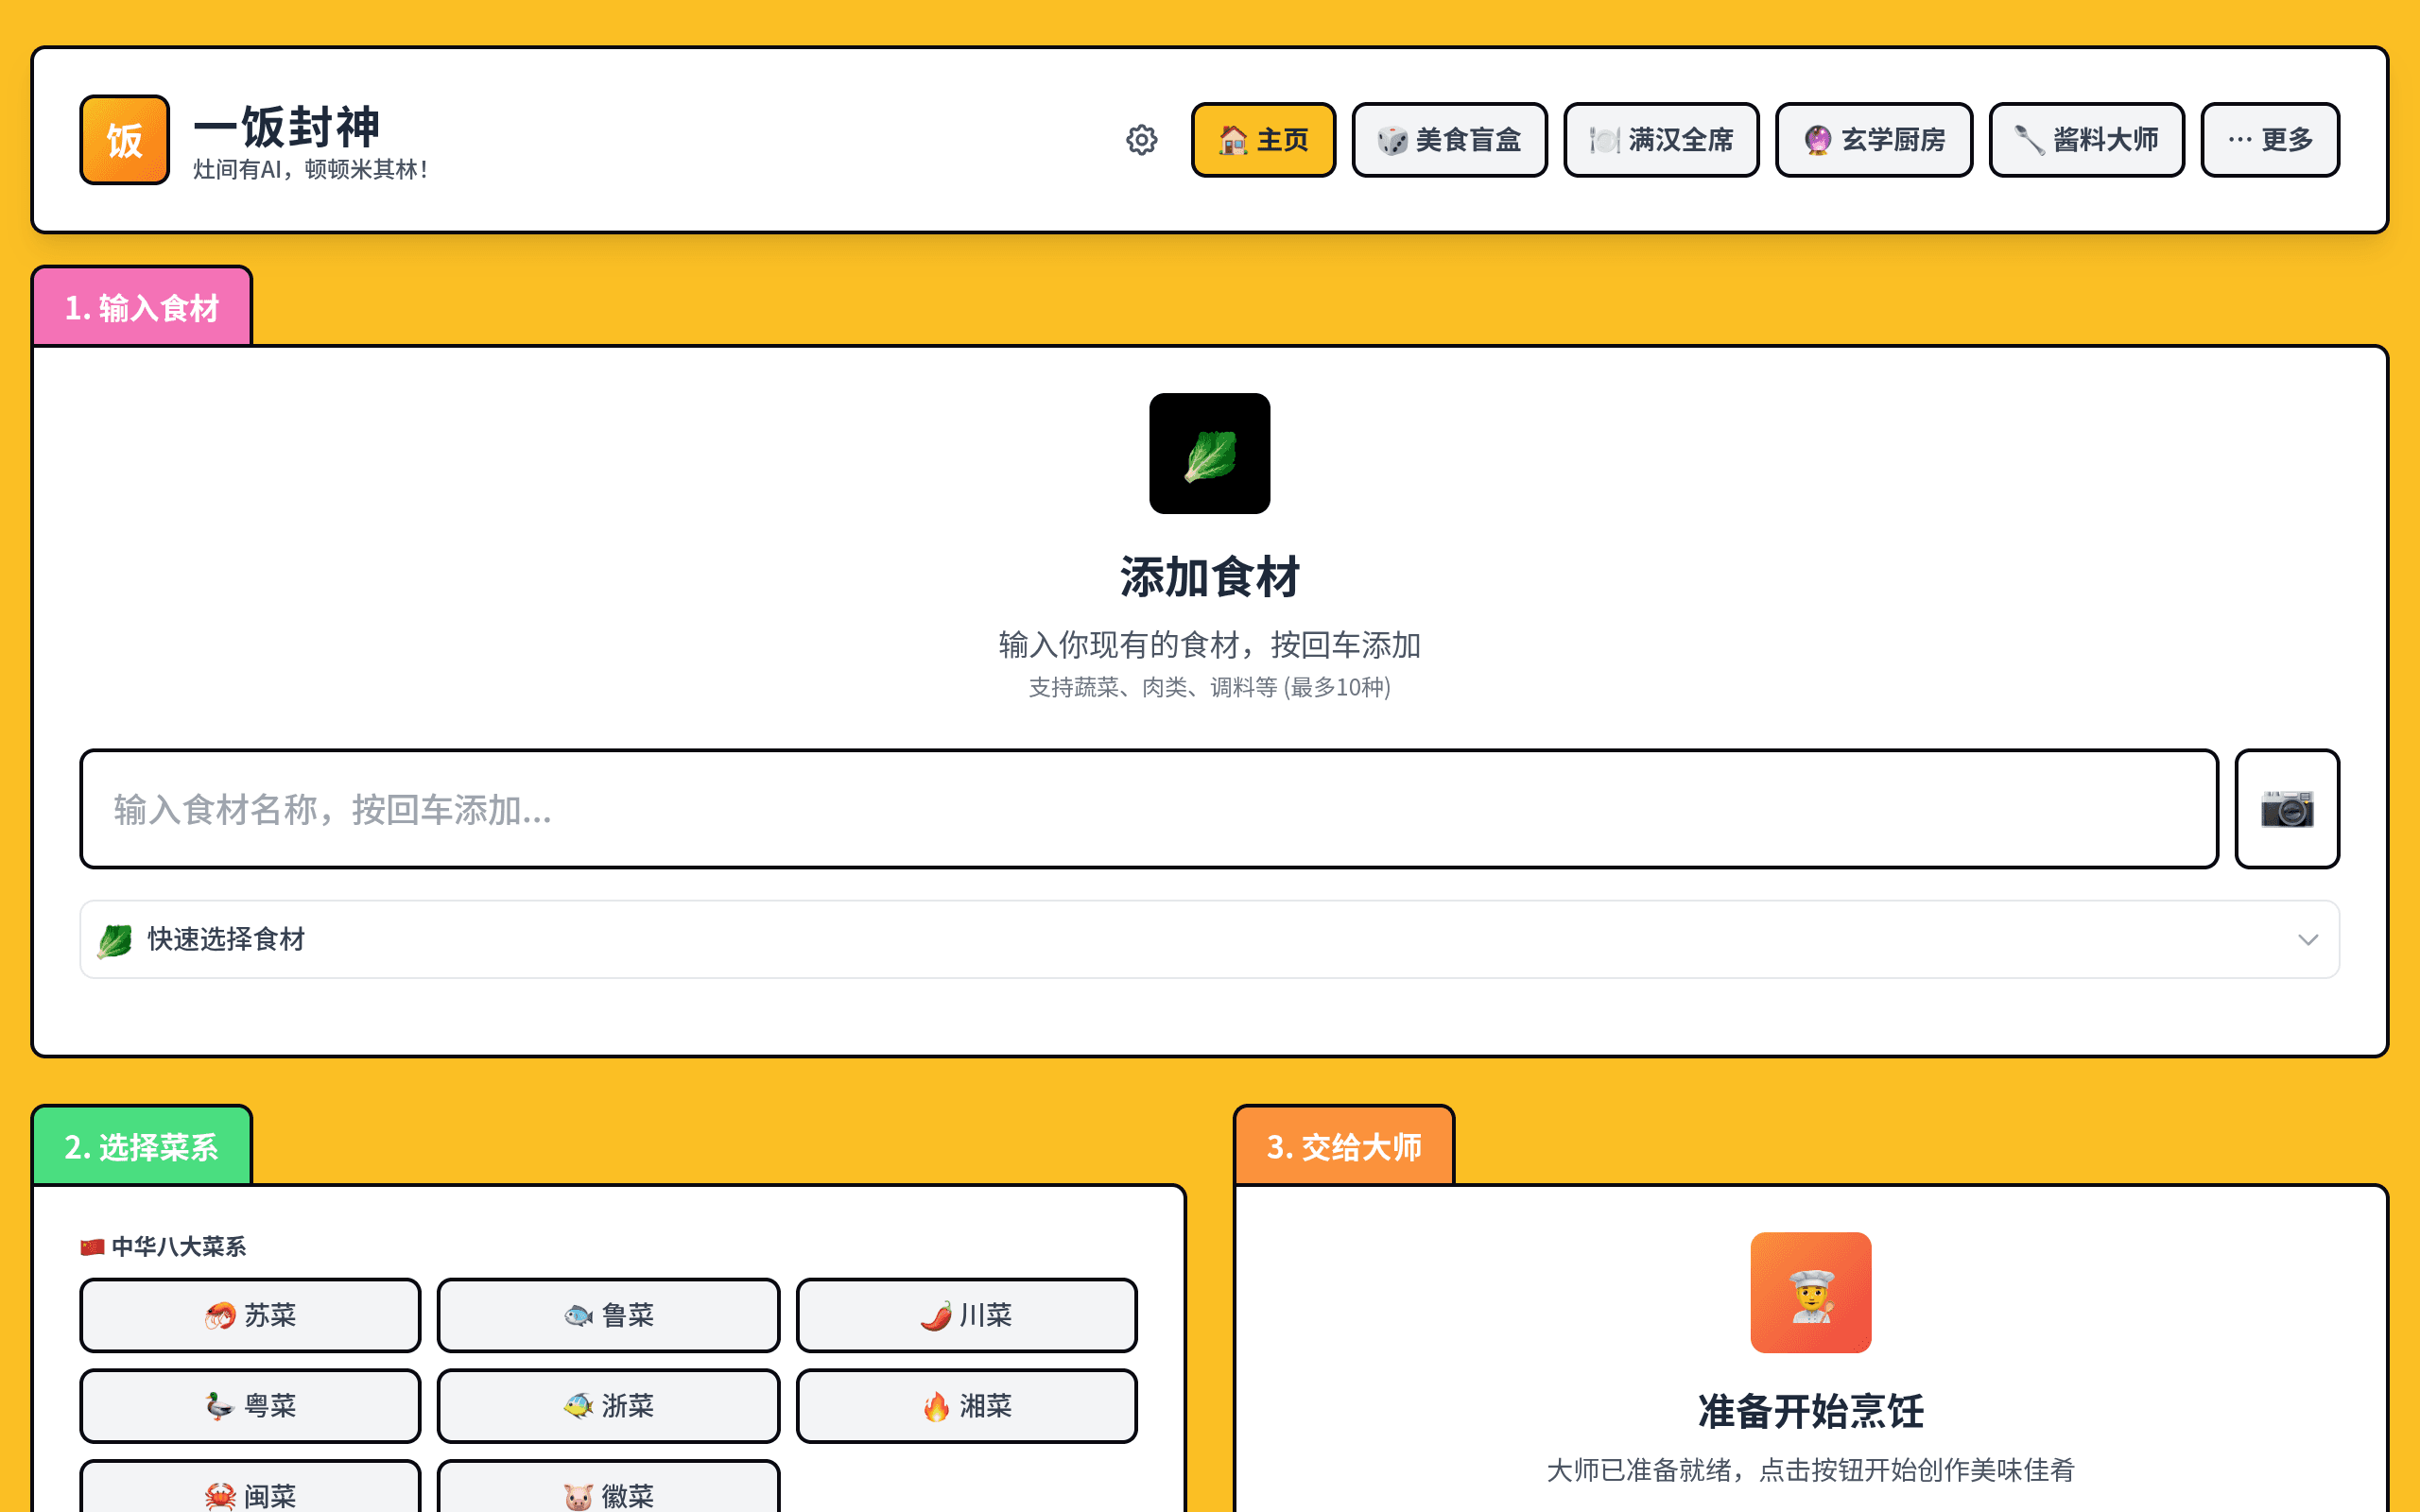Click the 2. 选择菜系 step label

(142, 1146)
